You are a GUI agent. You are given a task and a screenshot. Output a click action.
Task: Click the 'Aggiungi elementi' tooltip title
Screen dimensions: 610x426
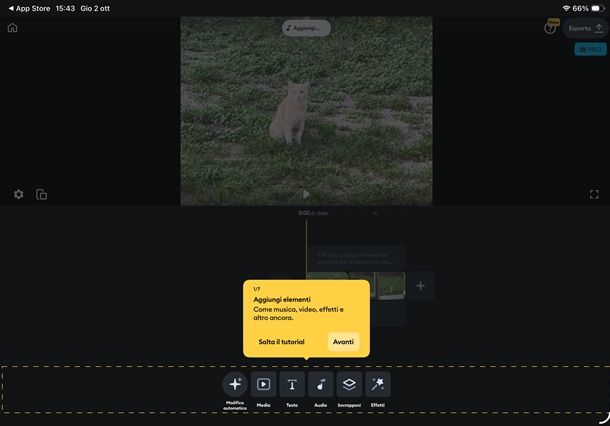[x=282, y=299]
